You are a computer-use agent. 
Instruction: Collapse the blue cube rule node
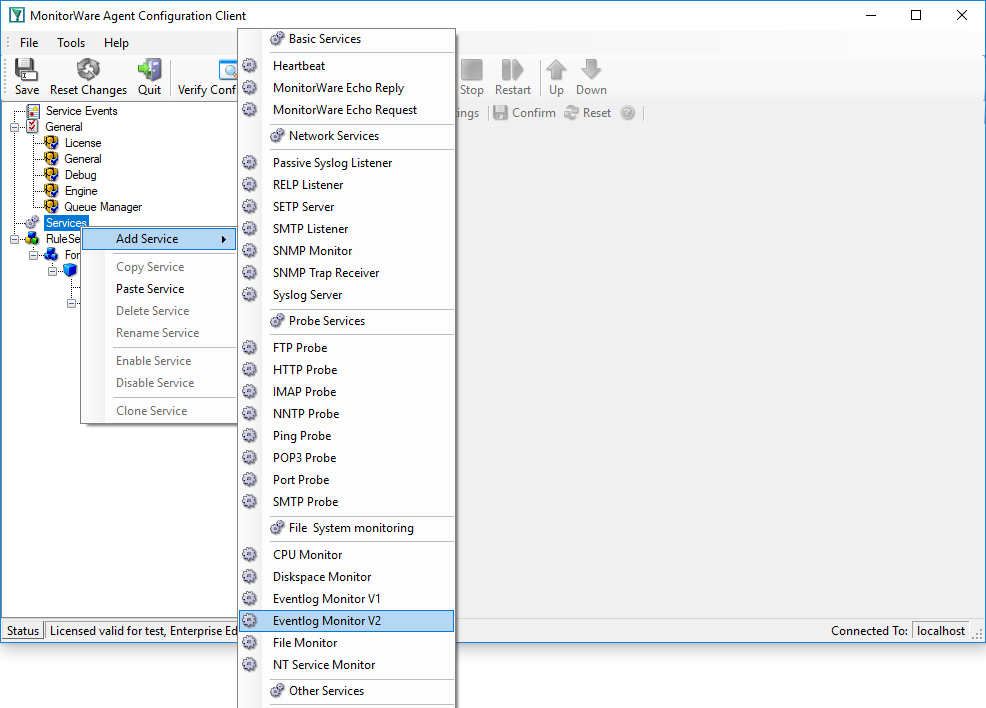point(53,271)
